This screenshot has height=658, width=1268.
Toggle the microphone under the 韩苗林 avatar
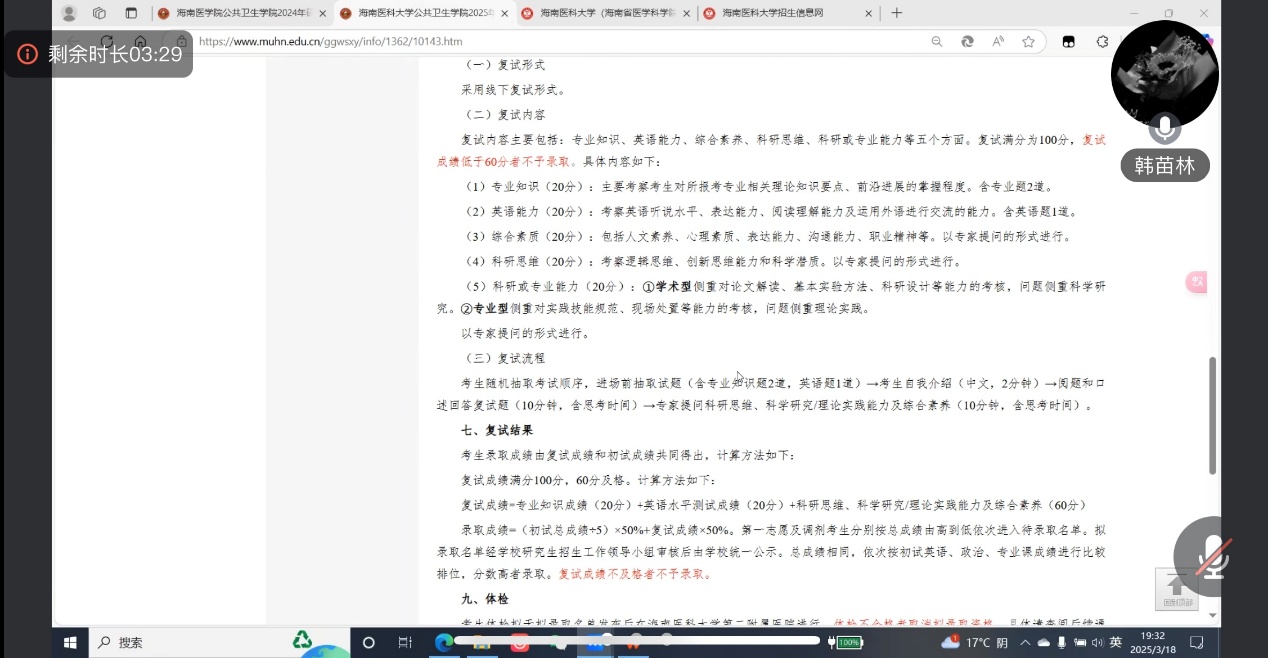(x=1164, y=128)
